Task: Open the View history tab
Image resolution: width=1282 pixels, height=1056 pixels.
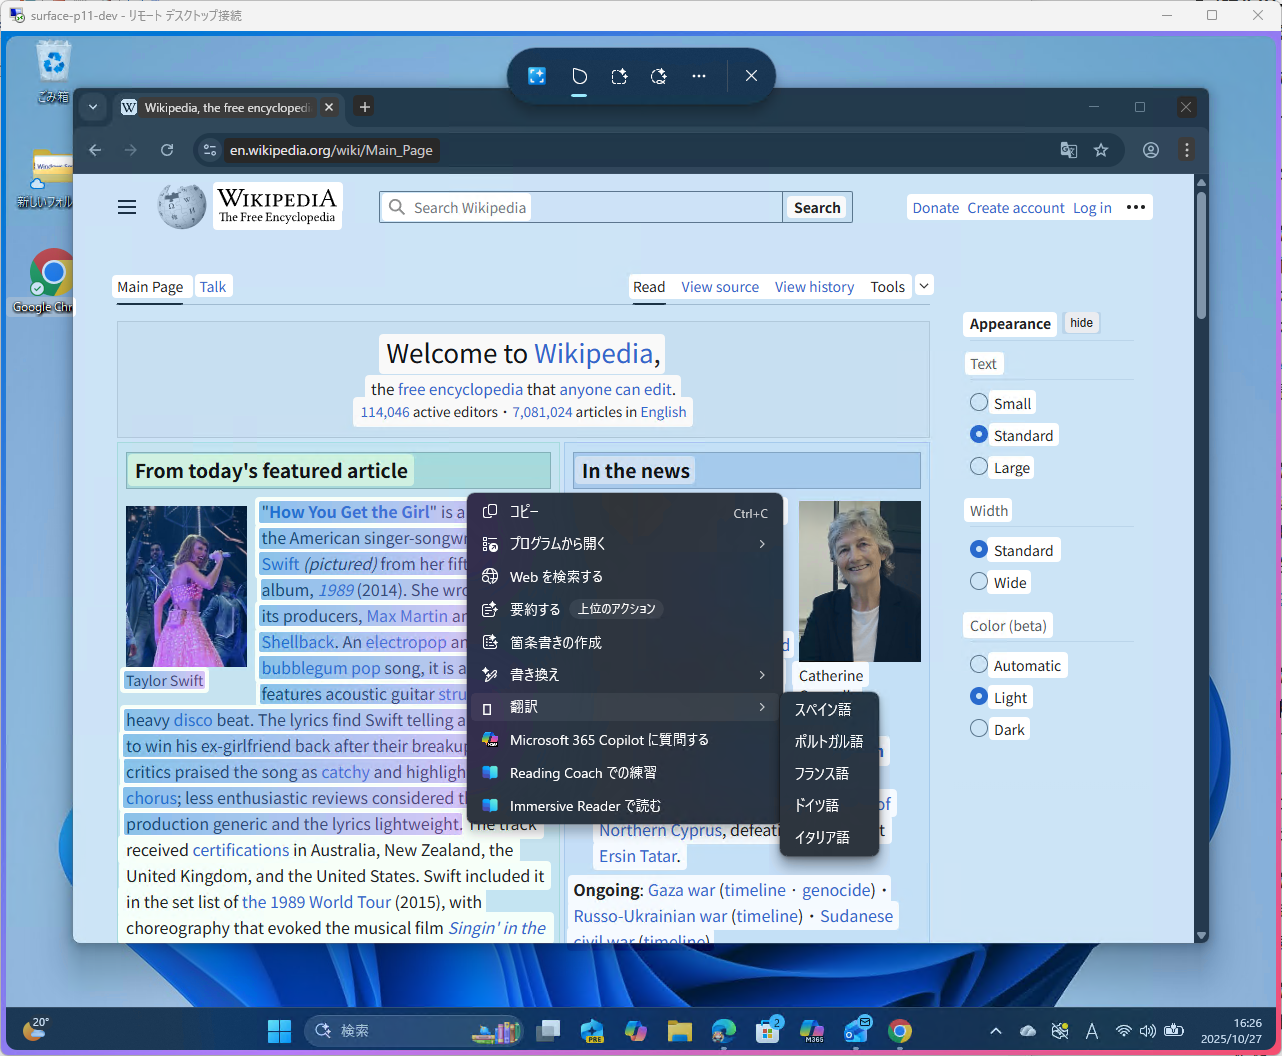Action: 814,287
